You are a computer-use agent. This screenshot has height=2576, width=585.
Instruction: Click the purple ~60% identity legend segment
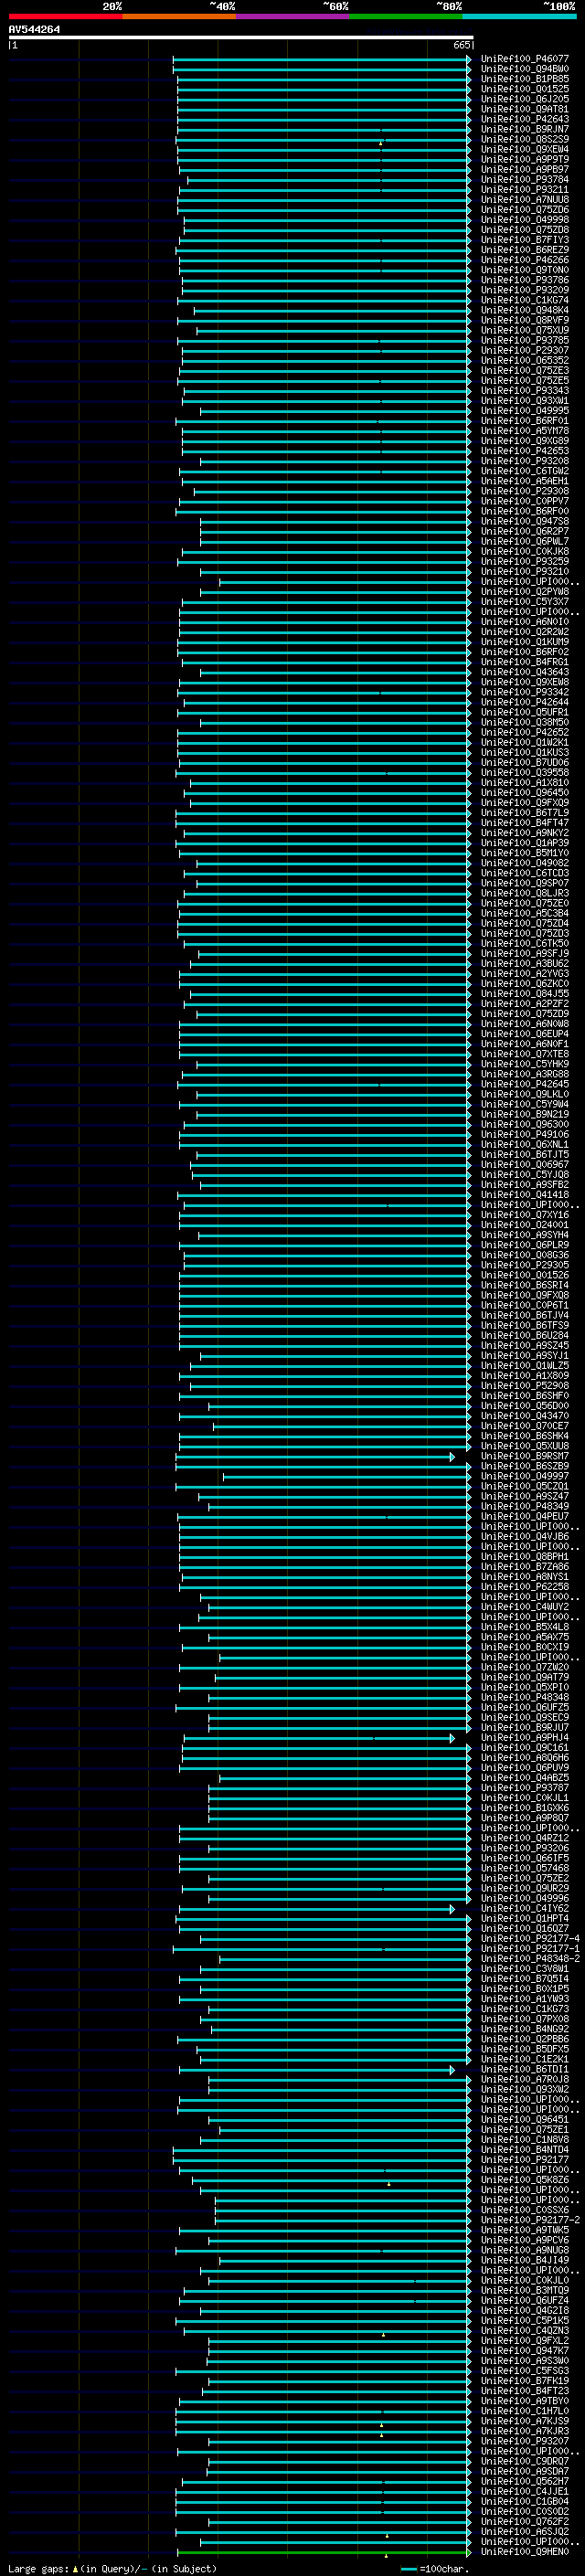pos(293,16)
